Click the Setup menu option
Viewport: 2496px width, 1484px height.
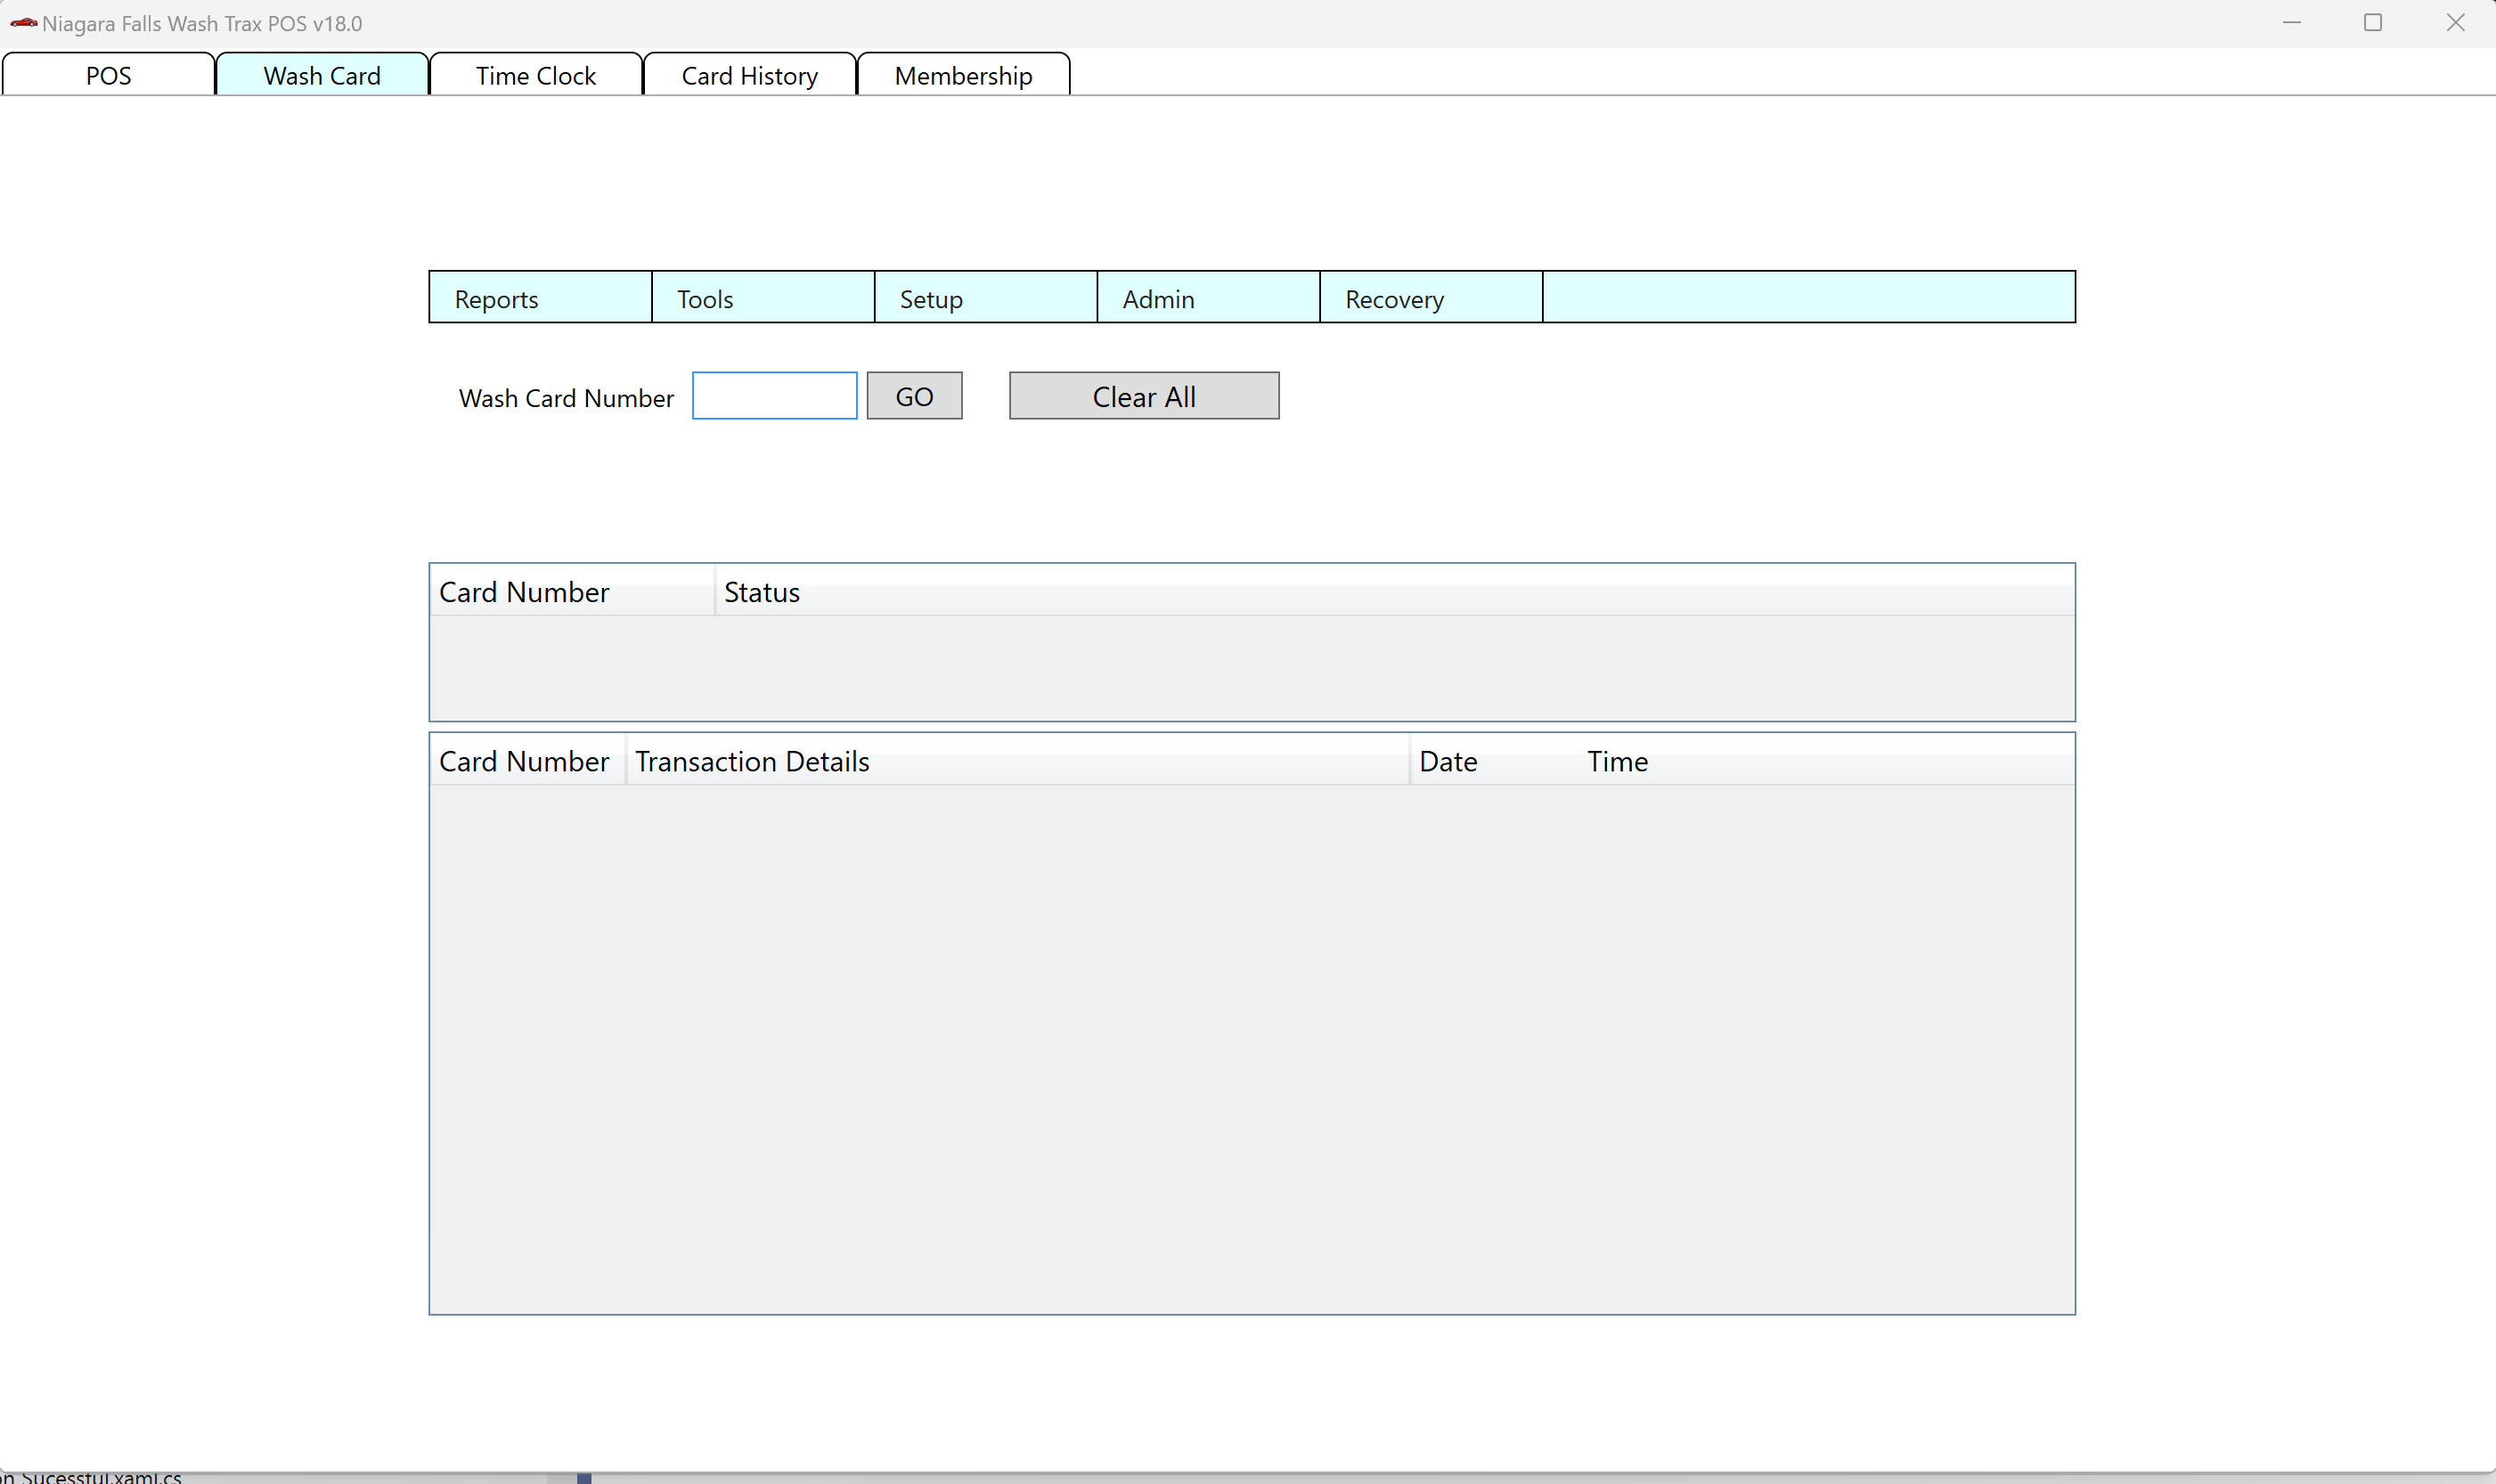(984, 297)
